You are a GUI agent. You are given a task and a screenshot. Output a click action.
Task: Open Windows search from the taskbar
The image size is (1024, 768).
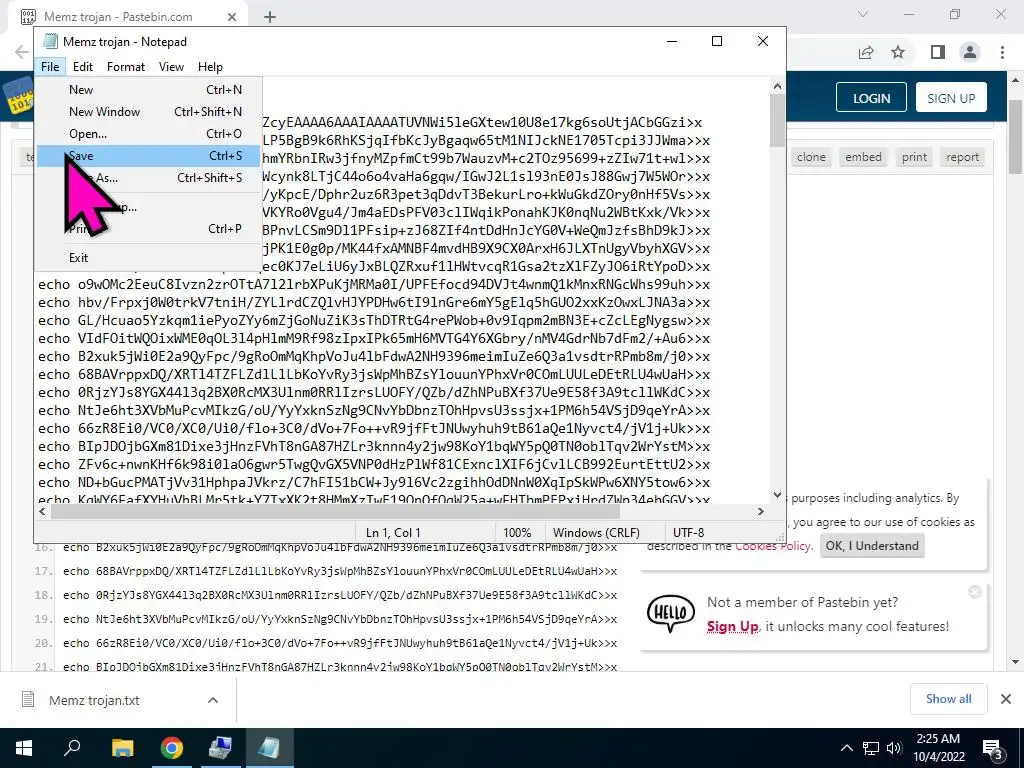(x=72, y=748)
